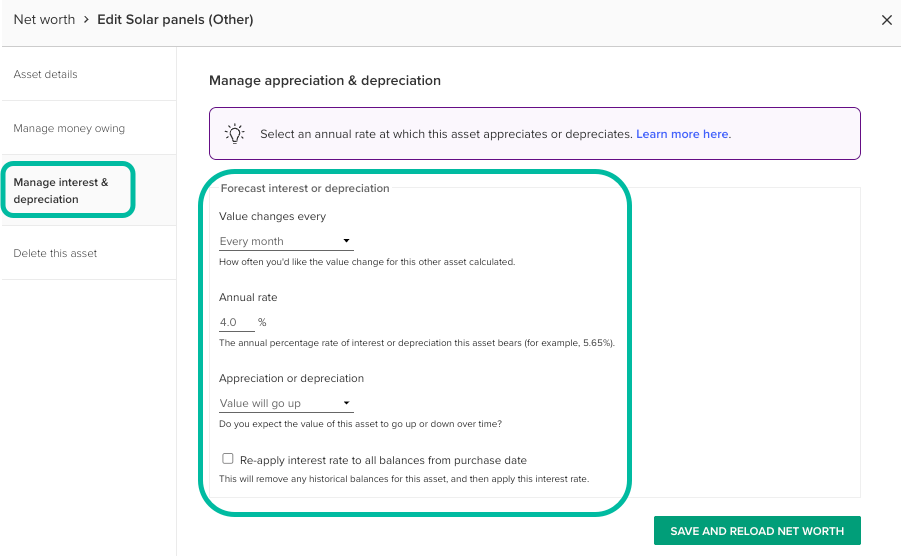
Task: Click the Manage appreciation & depreciation heading
Action: [324, 80]
